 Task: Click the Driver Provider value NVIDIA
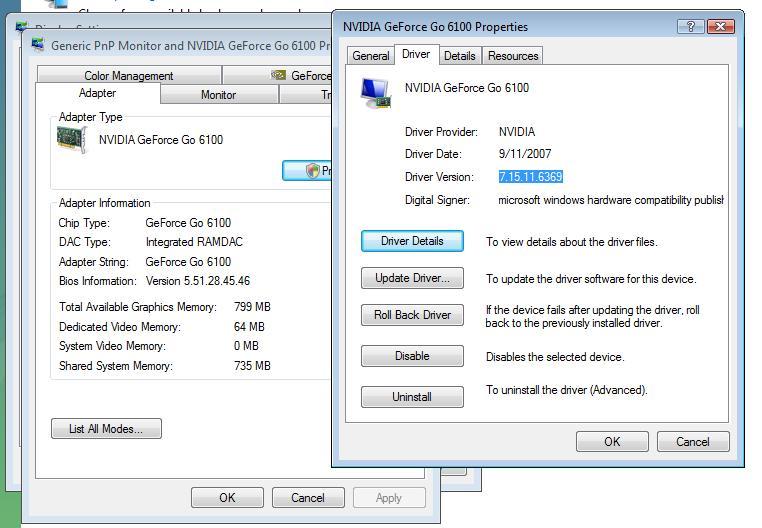[x=517, y=132]
